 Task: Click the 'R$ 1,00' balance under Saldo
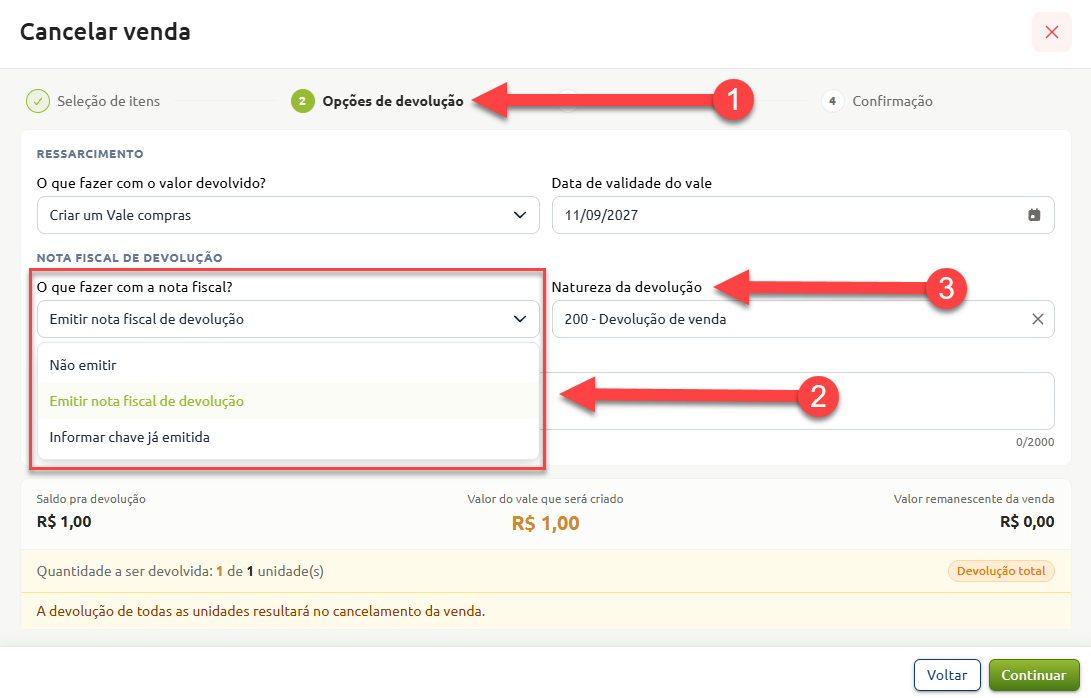(64, 522)
